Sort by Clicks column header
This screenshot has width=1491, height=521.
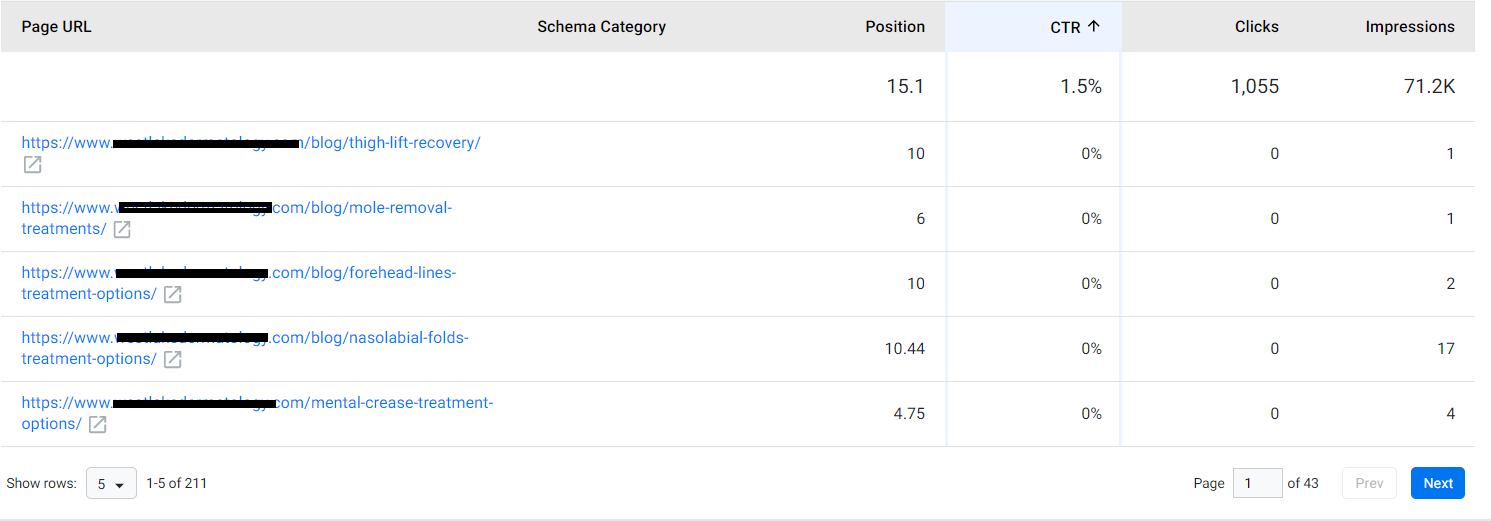click(1256, 27)
